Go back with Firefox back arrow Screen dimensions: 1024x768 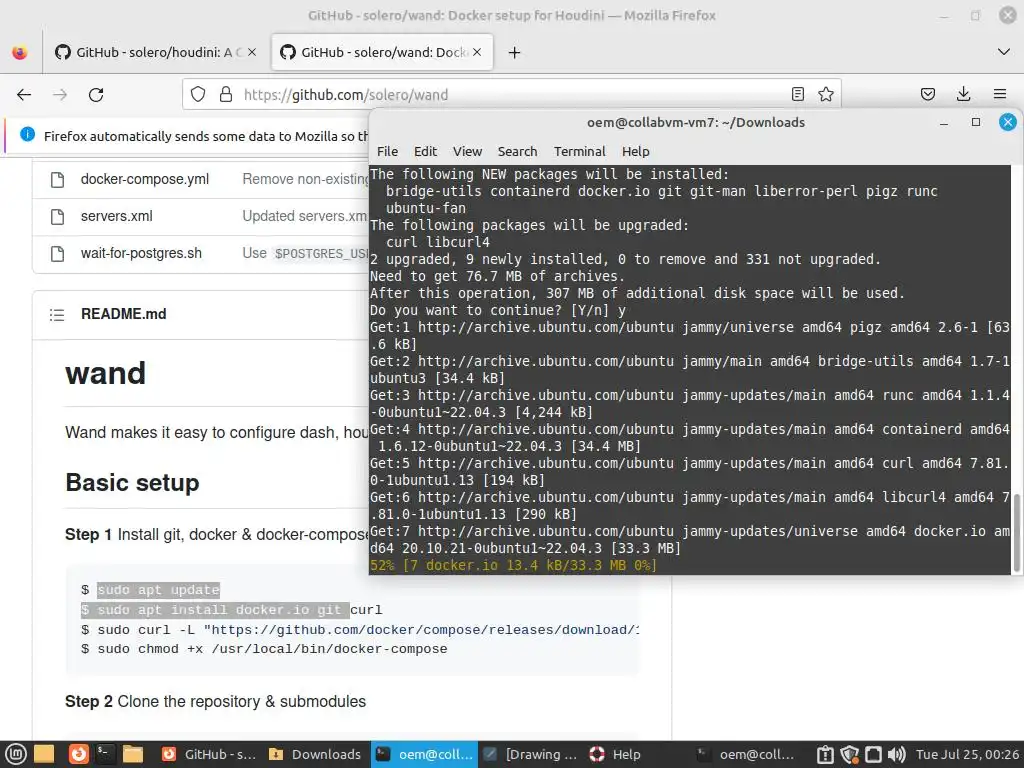tap(24, 95)
